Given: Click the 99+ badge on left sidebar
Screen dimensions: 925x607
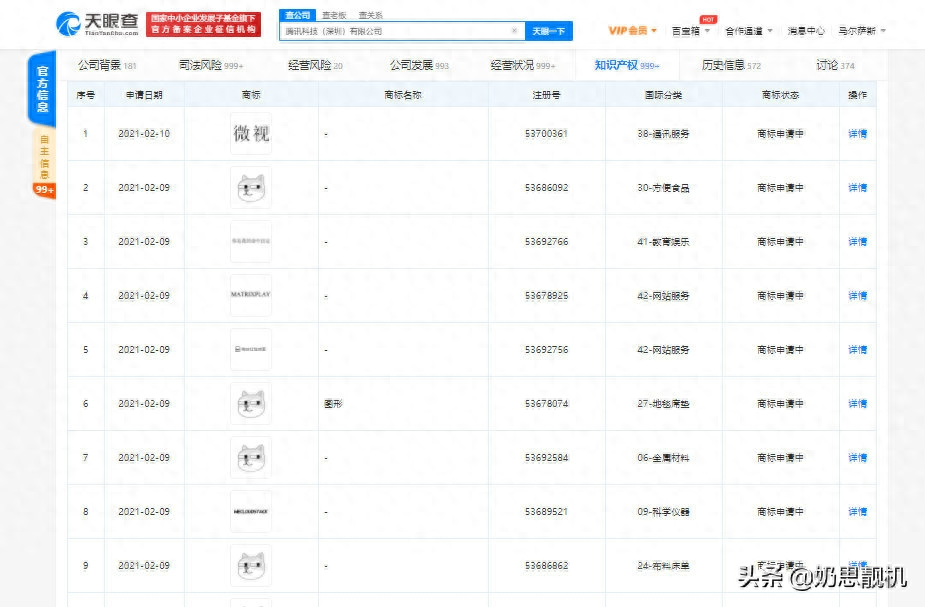Looking at the screenshot, I should click(44, 189).
